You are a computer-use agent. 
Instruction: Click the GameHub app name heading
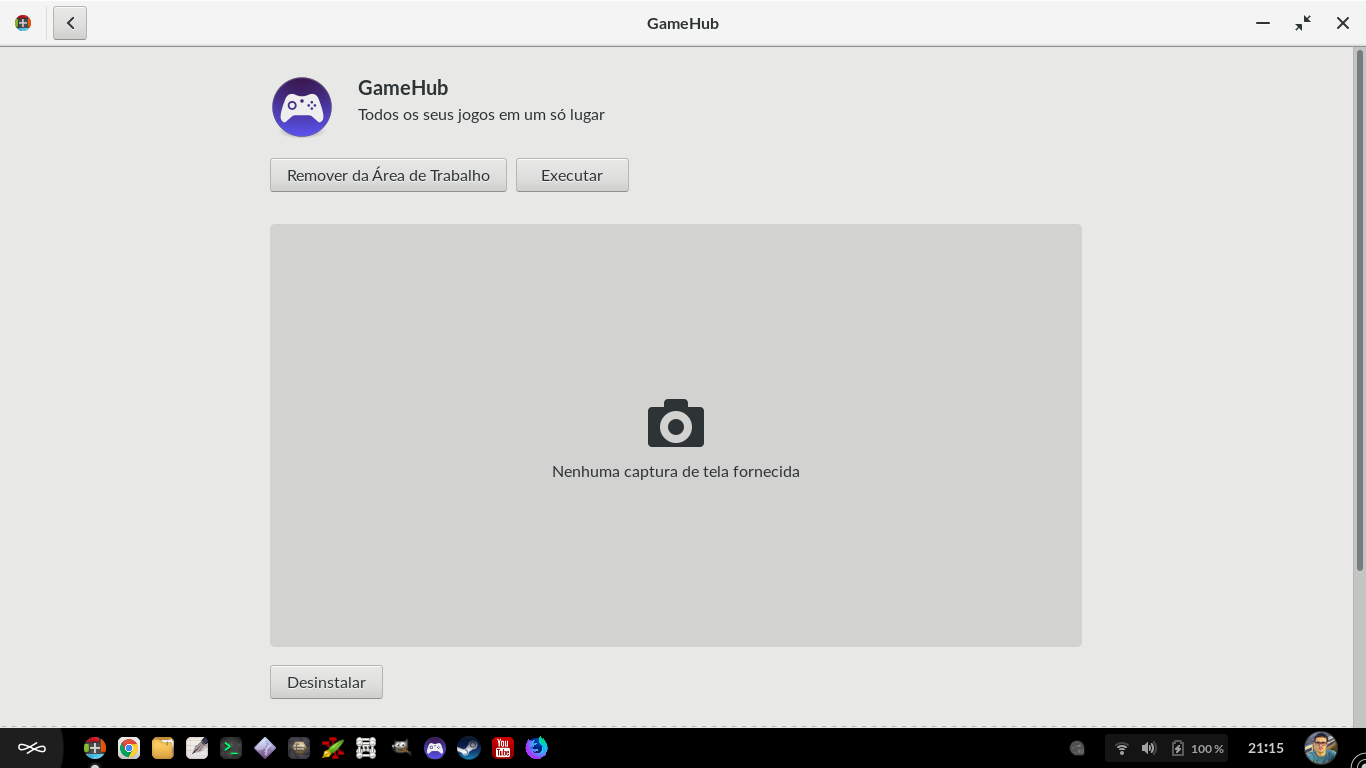pyautogui.click(x=403, y=88)
